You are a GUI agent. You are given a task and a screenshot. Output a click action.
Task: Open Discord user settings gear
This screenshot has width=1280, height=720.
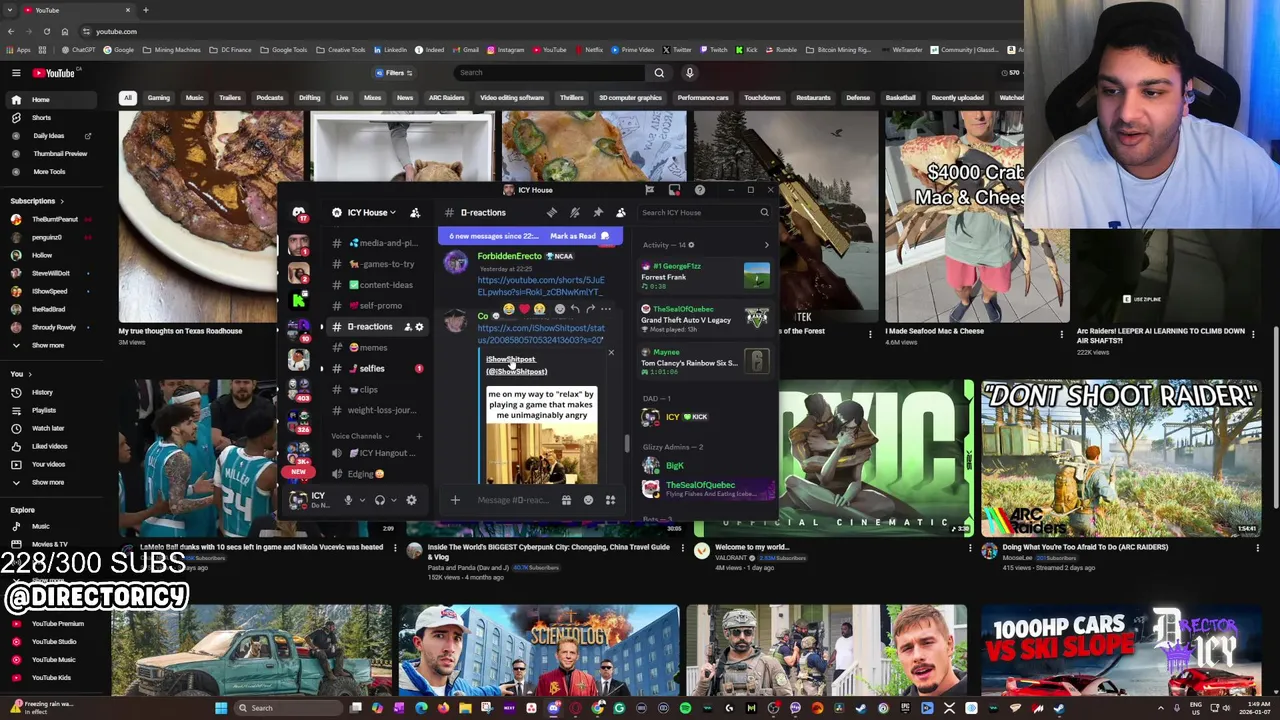(x=411, y=500)
